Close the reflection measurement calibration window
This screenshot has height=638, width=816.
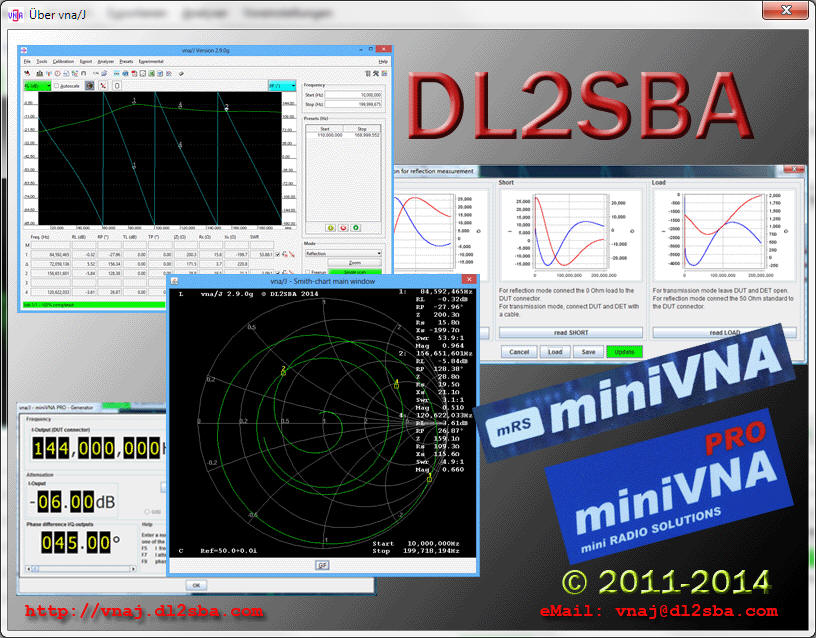coord(794,170)
